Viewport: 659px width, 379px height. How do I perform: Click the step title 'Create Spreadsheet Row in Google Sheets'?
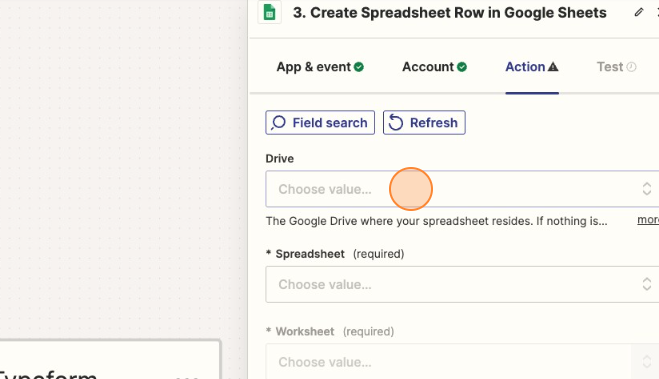point(450,13)
